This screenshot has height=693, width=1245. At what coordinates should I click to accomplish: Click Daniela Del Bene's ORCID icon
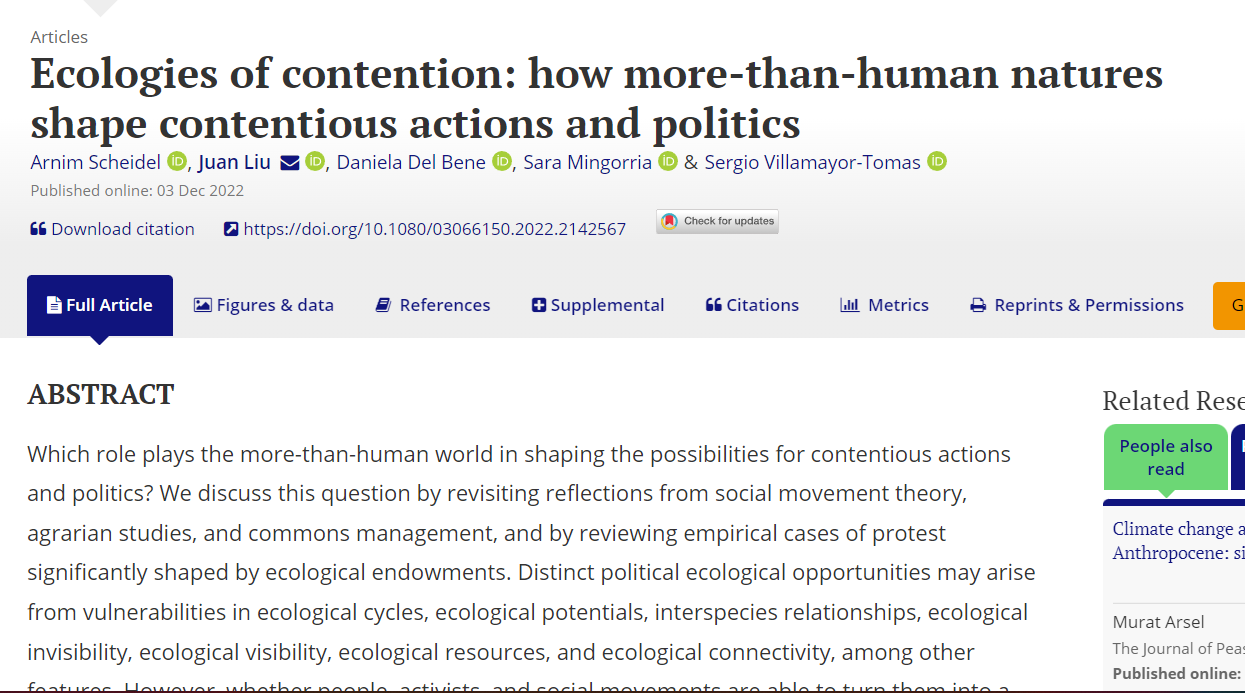[x=502, y=161]
